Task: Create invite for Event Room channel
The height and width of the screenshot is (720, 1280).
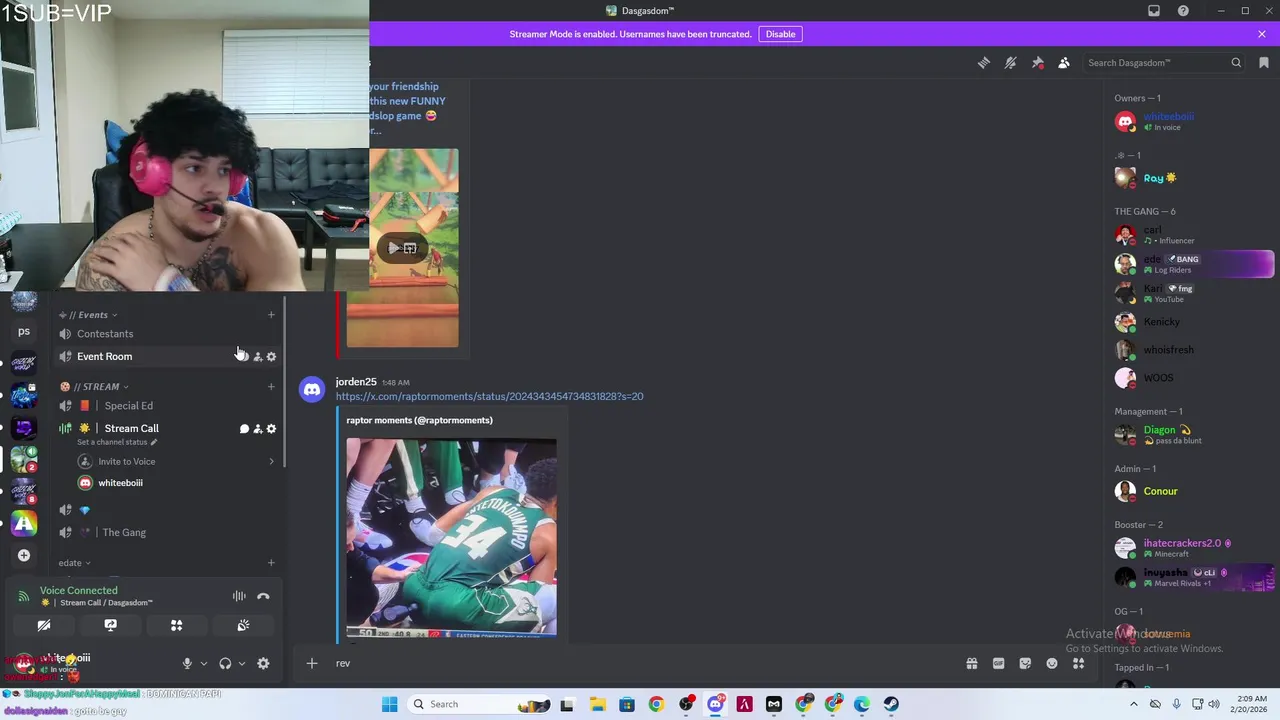Action: [257, 357]
